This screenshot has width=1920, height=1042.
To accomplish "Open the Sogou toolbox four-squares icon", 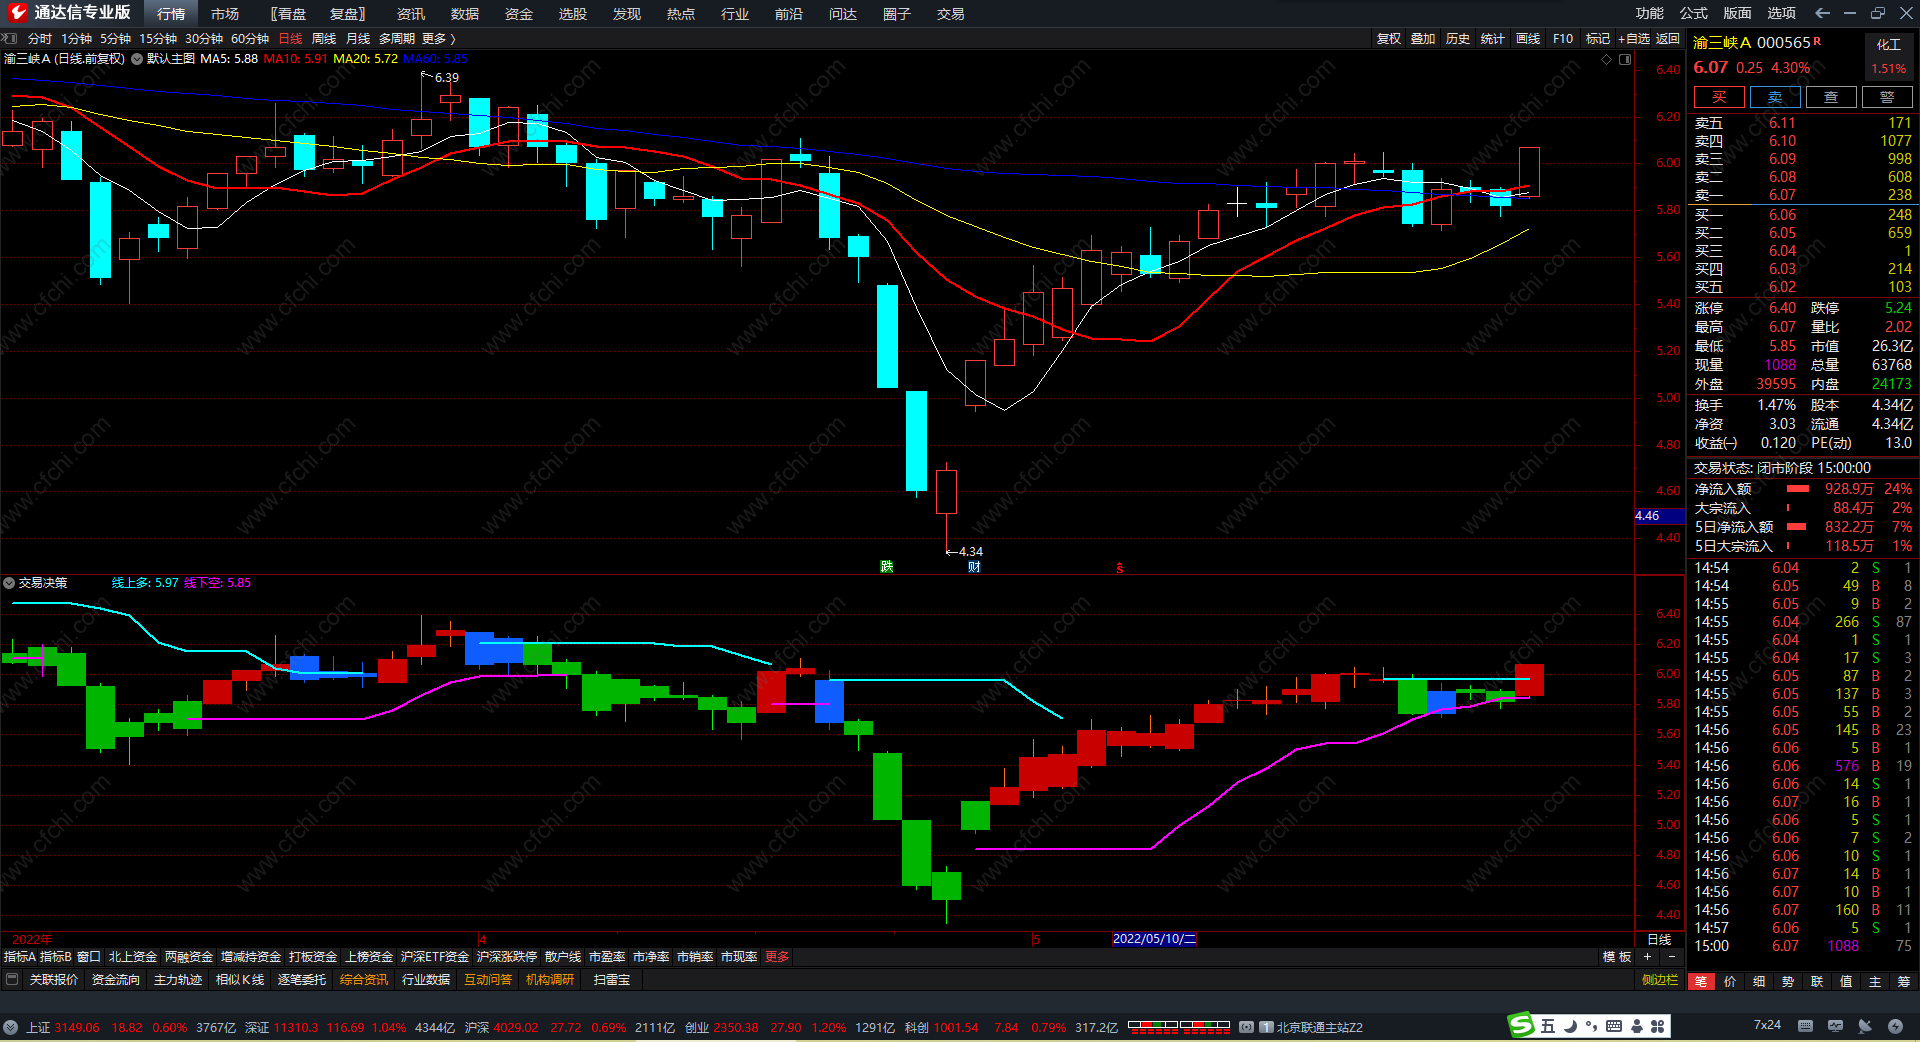I will 1658,1026.
